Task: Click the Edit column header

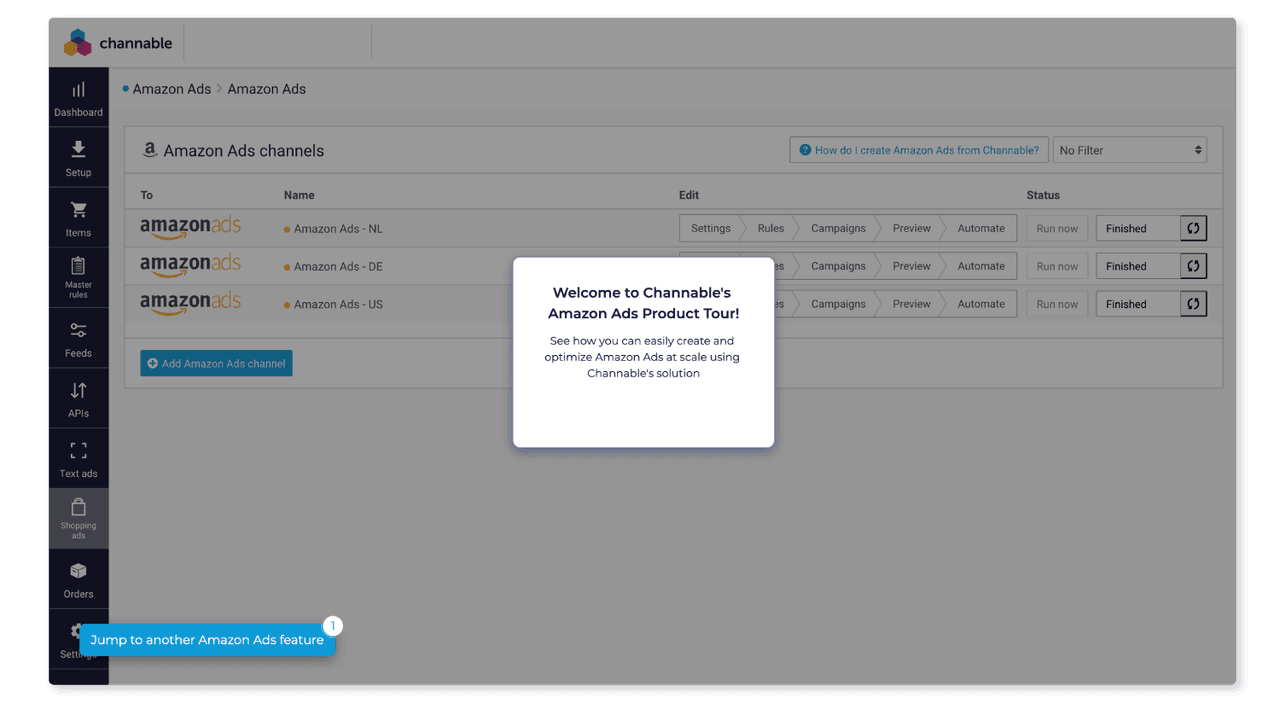Action: [689, 195]
